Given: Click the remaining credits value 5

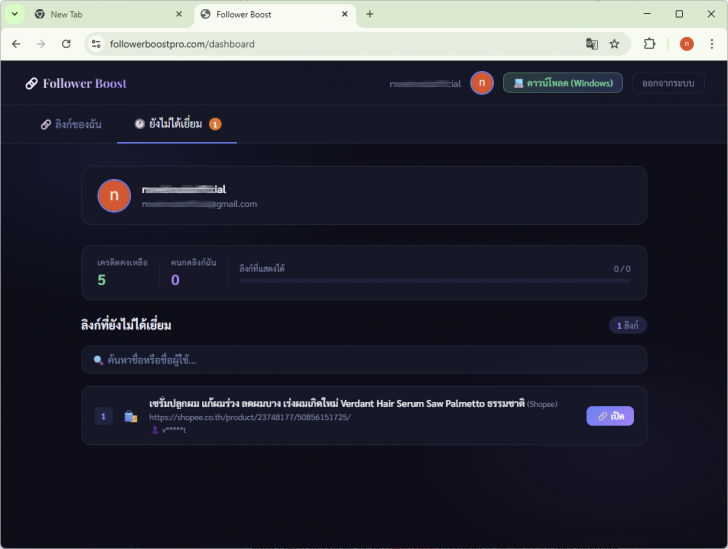Looking at the screenshot, I should point(102,280).
